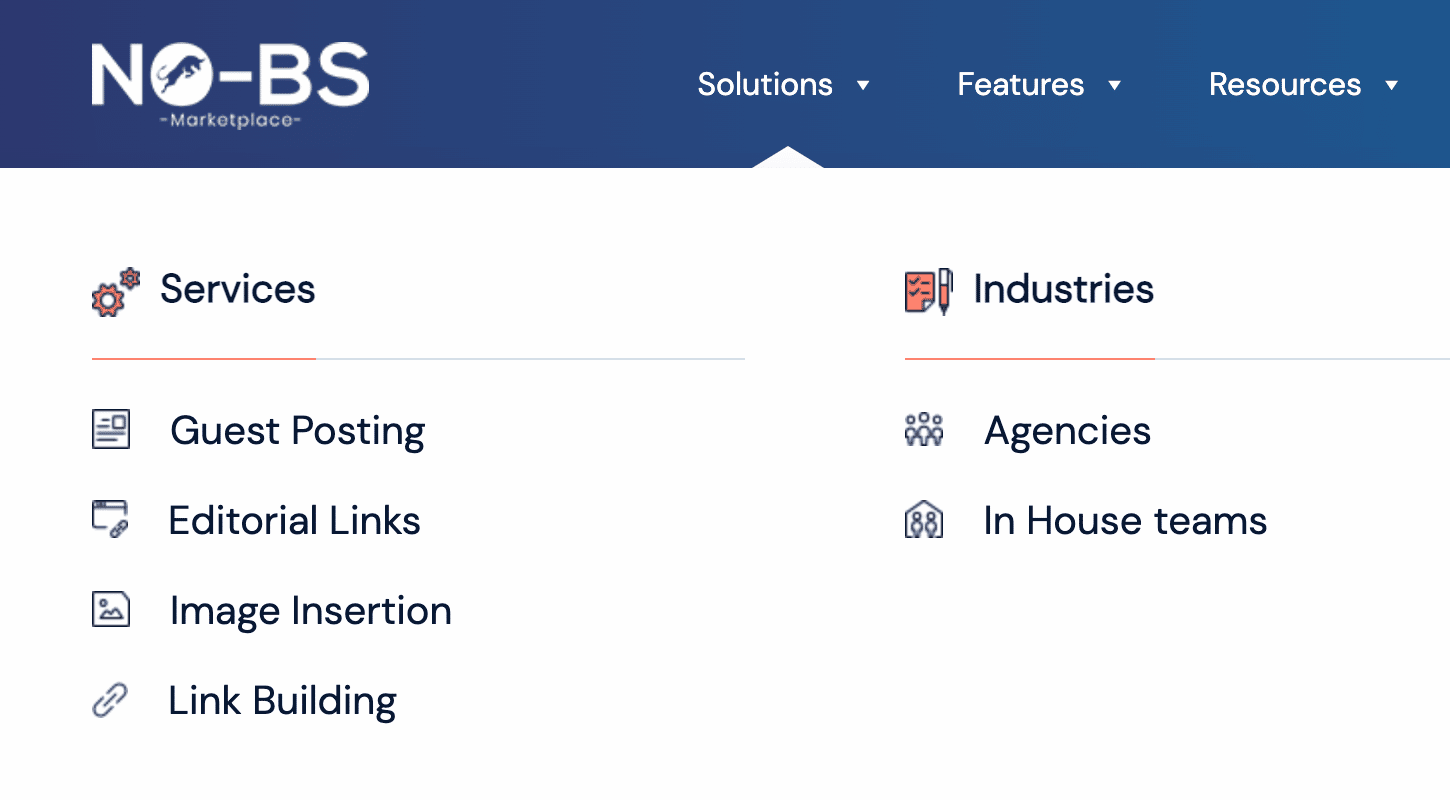Click the chain icon for Link Building
This screenshot has width=1450, height=800.
click(x=110, y=700)
